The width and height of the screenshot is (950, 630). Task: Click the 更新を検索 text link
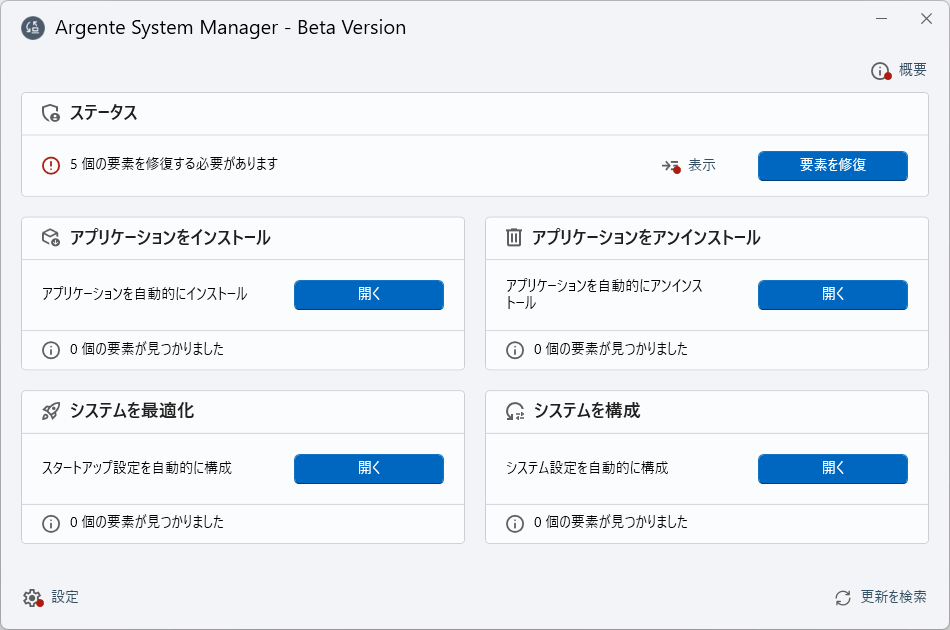tap(893, 597)
